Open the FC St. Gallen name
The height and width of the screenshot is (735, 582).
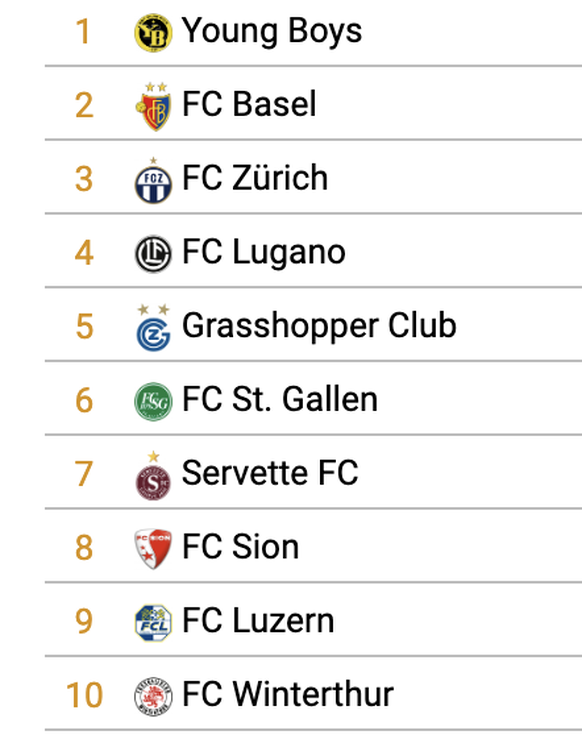(280, 399)
